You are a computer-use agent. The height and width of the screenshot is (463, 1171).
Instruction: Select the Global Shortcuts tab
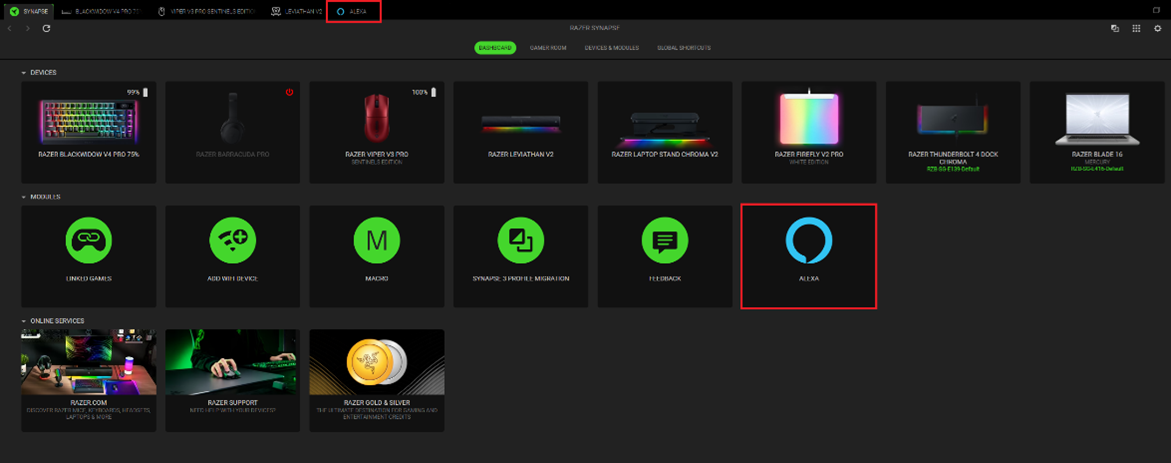click(x=684, y=48)
